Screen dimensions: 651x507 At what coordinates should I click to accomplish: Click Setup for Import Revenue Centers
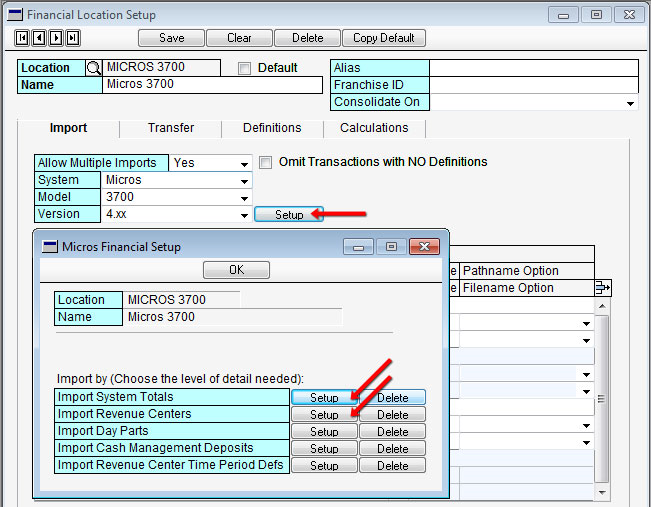tap(324, 414)
